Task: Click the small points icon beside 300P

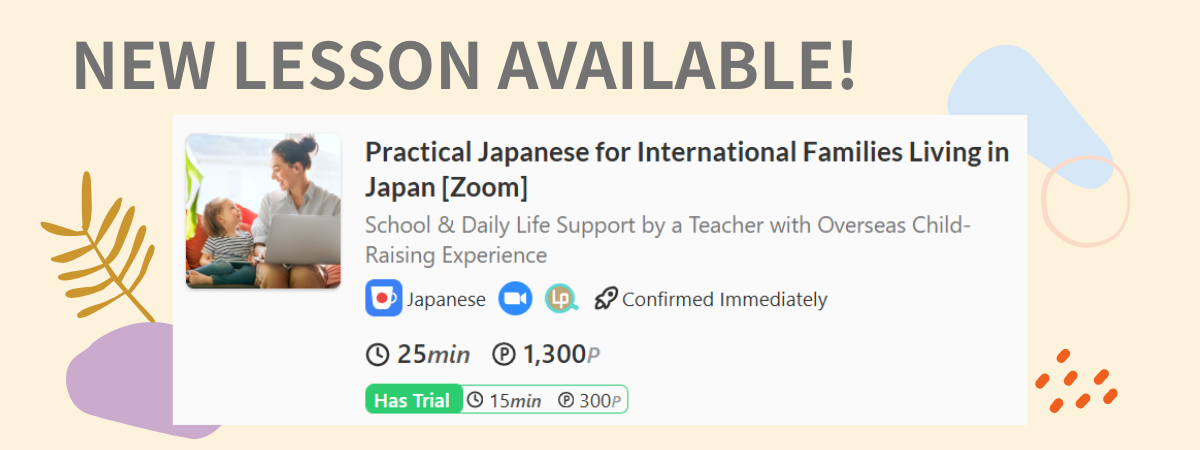Action: coord(566,401)
